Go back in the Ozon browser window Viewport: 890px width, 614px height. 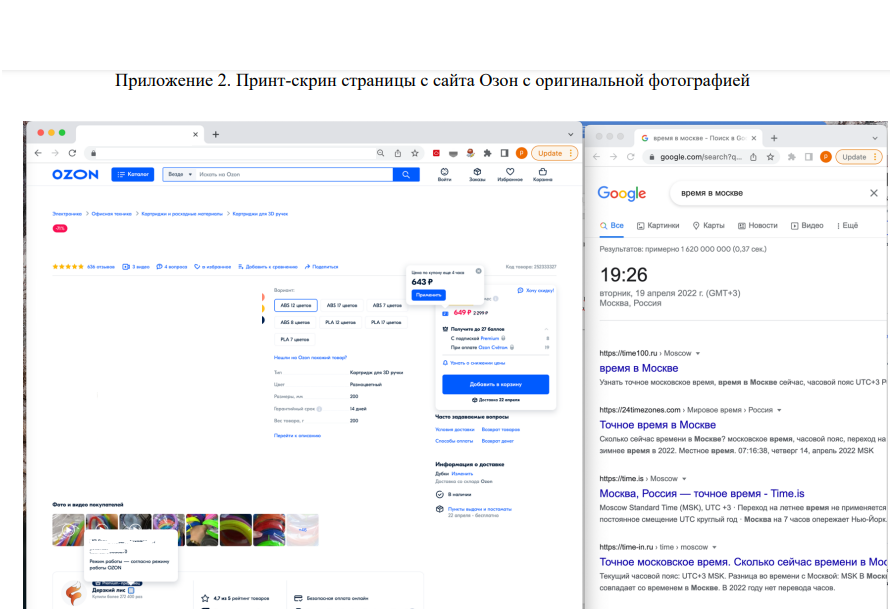click(38, 153)
